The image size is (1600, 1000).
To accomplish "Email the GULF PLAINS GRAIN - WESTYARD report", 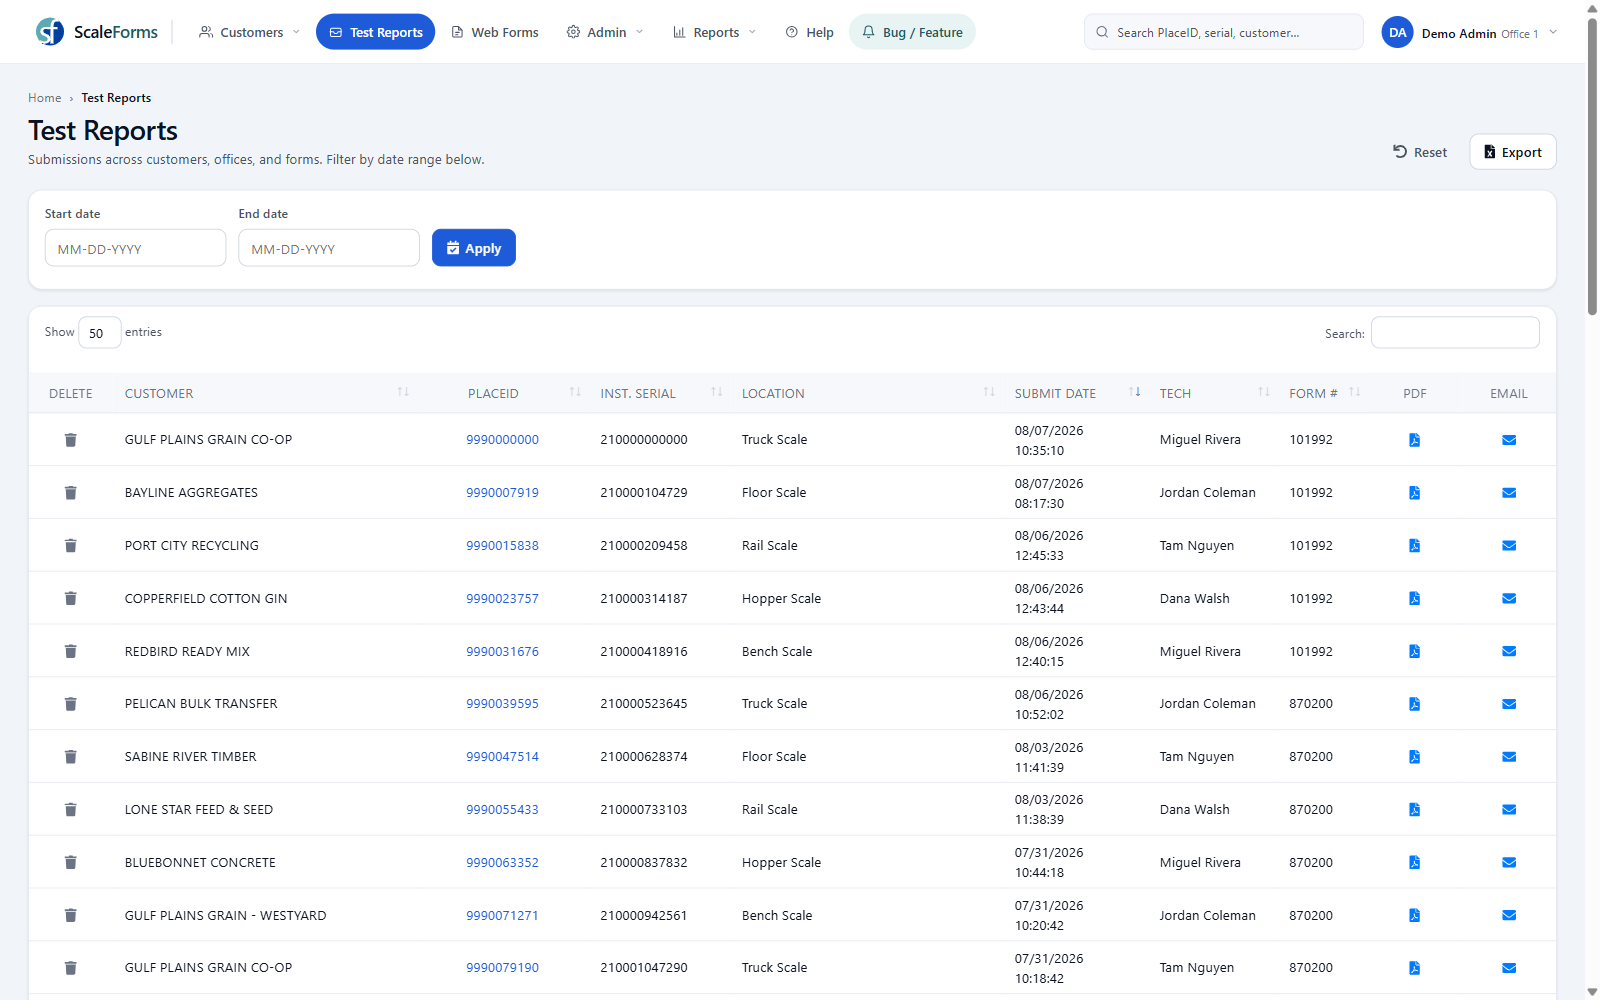I will click(x=1509, y=916).
